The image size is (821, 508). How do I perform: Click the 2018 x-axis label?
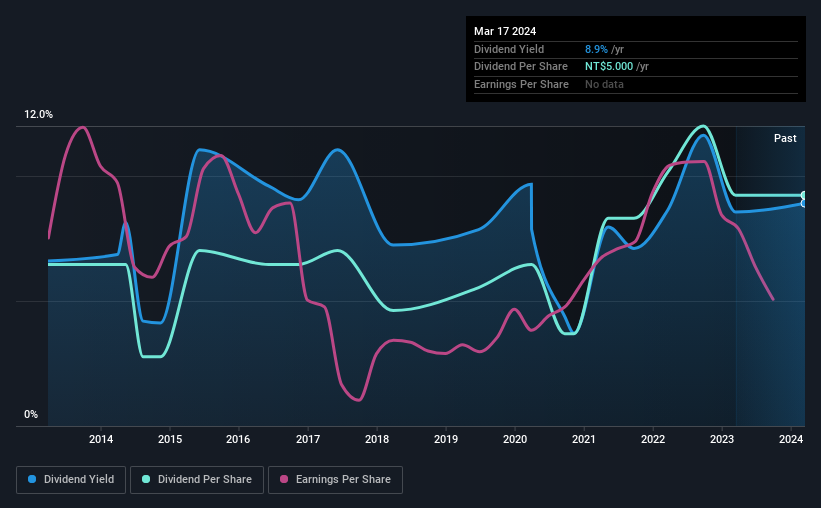coord(377,439)
